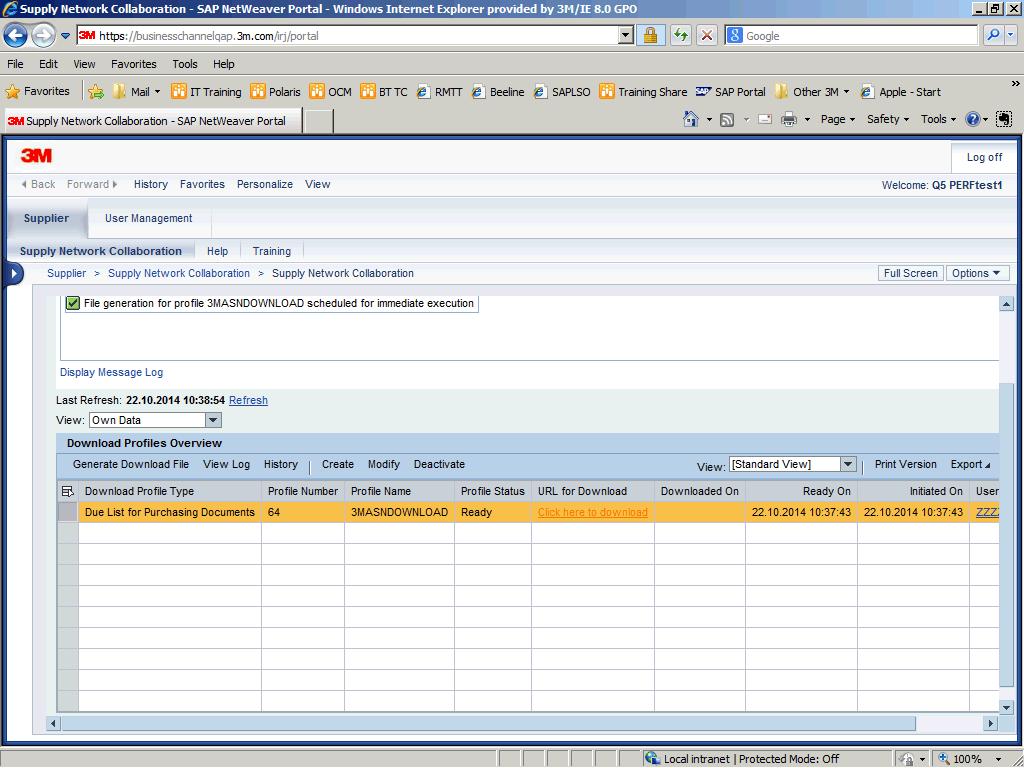This screenshot has height=768, width=1024.
Task: Click the Read Mail envelope icon
Action: pos(765,120)
